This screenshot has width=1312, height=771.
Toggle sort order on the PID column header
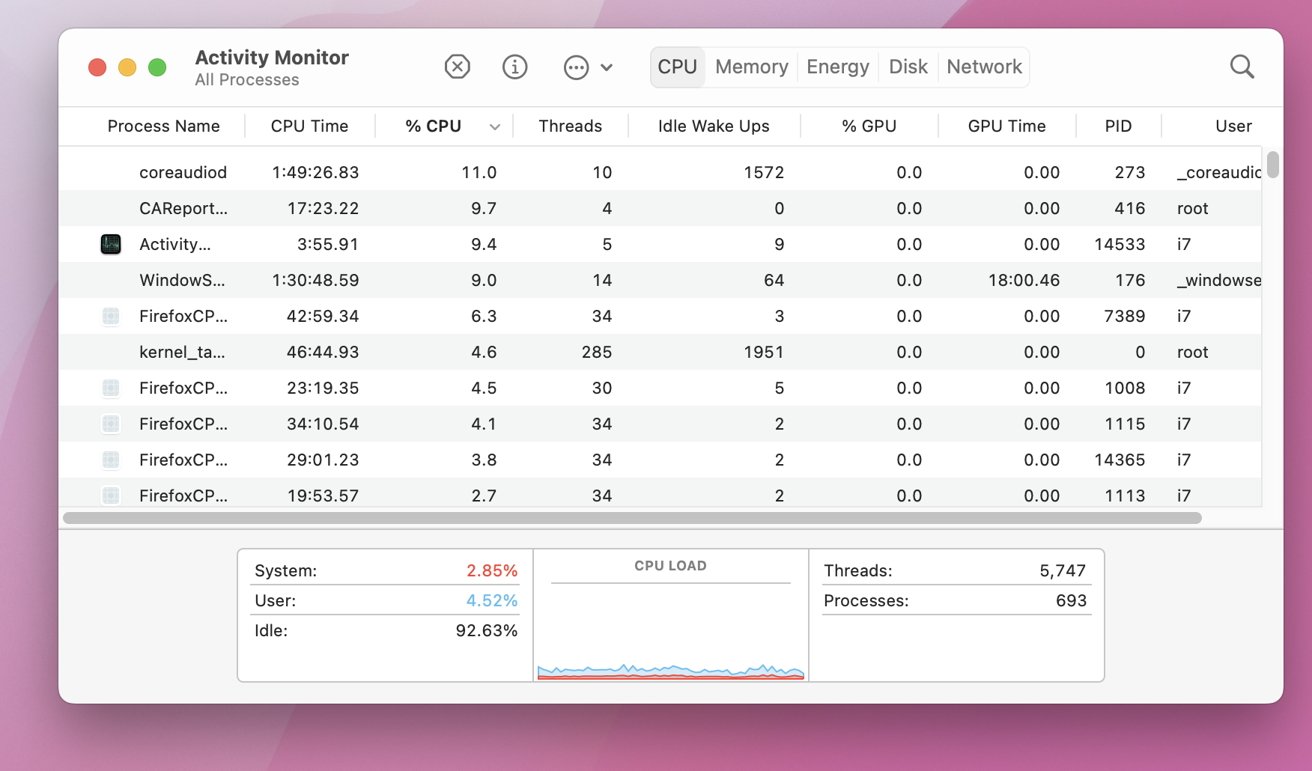(1118, 126)
